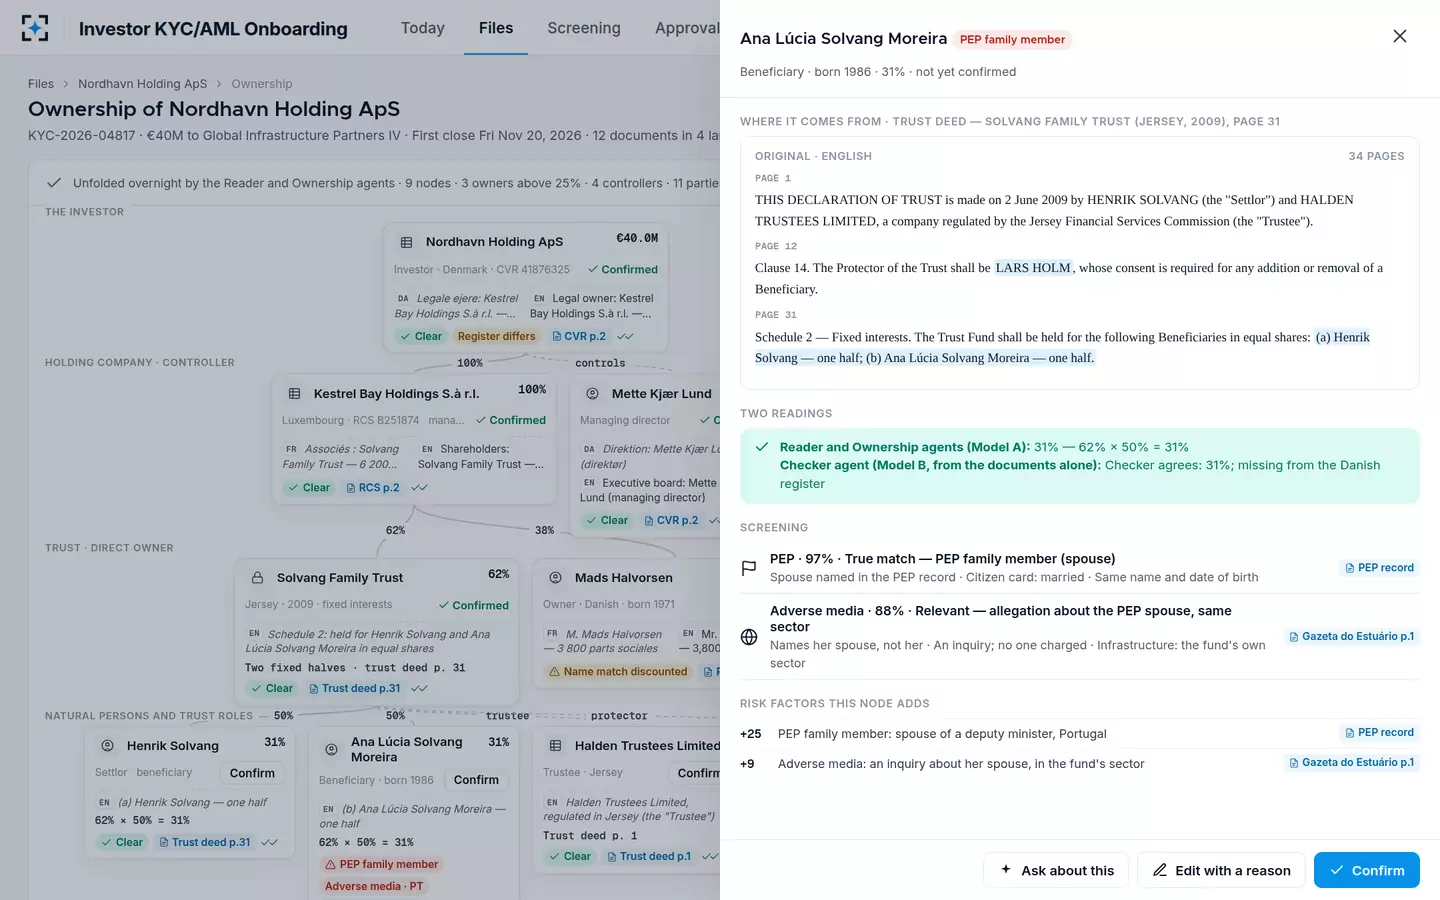Image resolution: width=1440 pixels, height=900 pixels.
Task: Open Trust deed p.1 on Halden Trustees card
Action: click(x=648, y=857)
